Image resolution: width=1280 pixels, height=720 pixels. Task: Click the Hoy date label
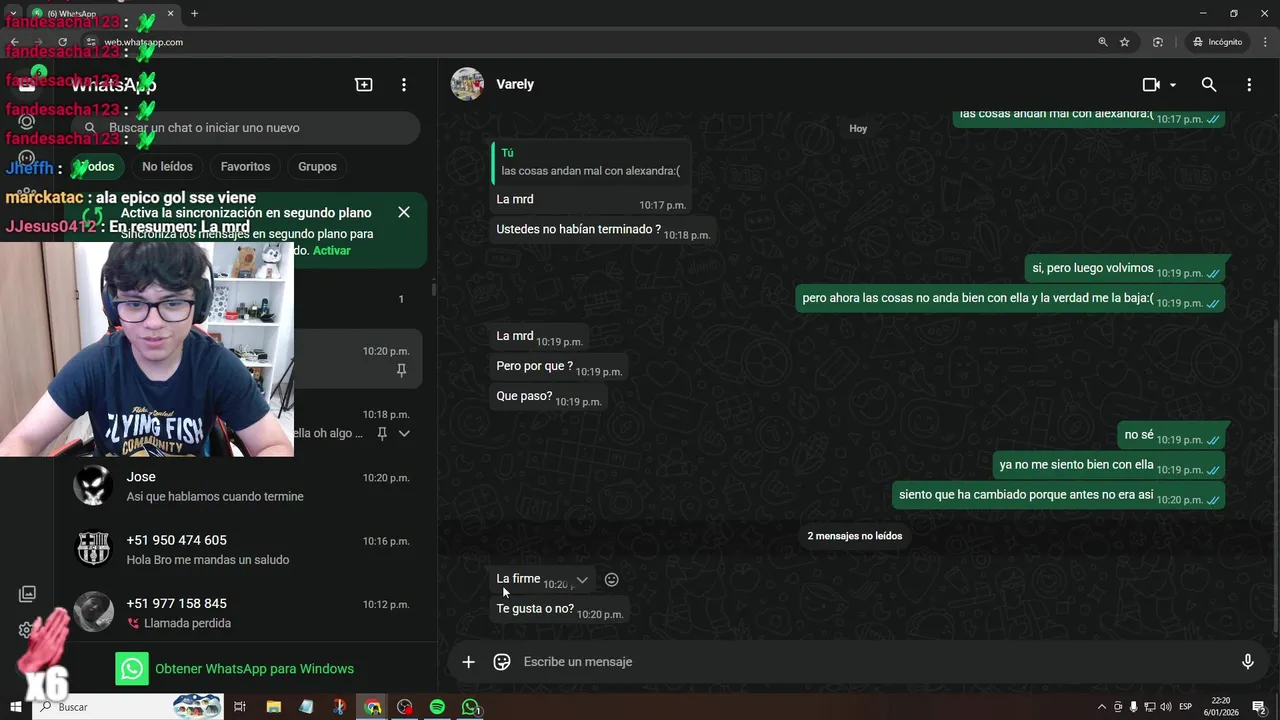tap(858, 129)
